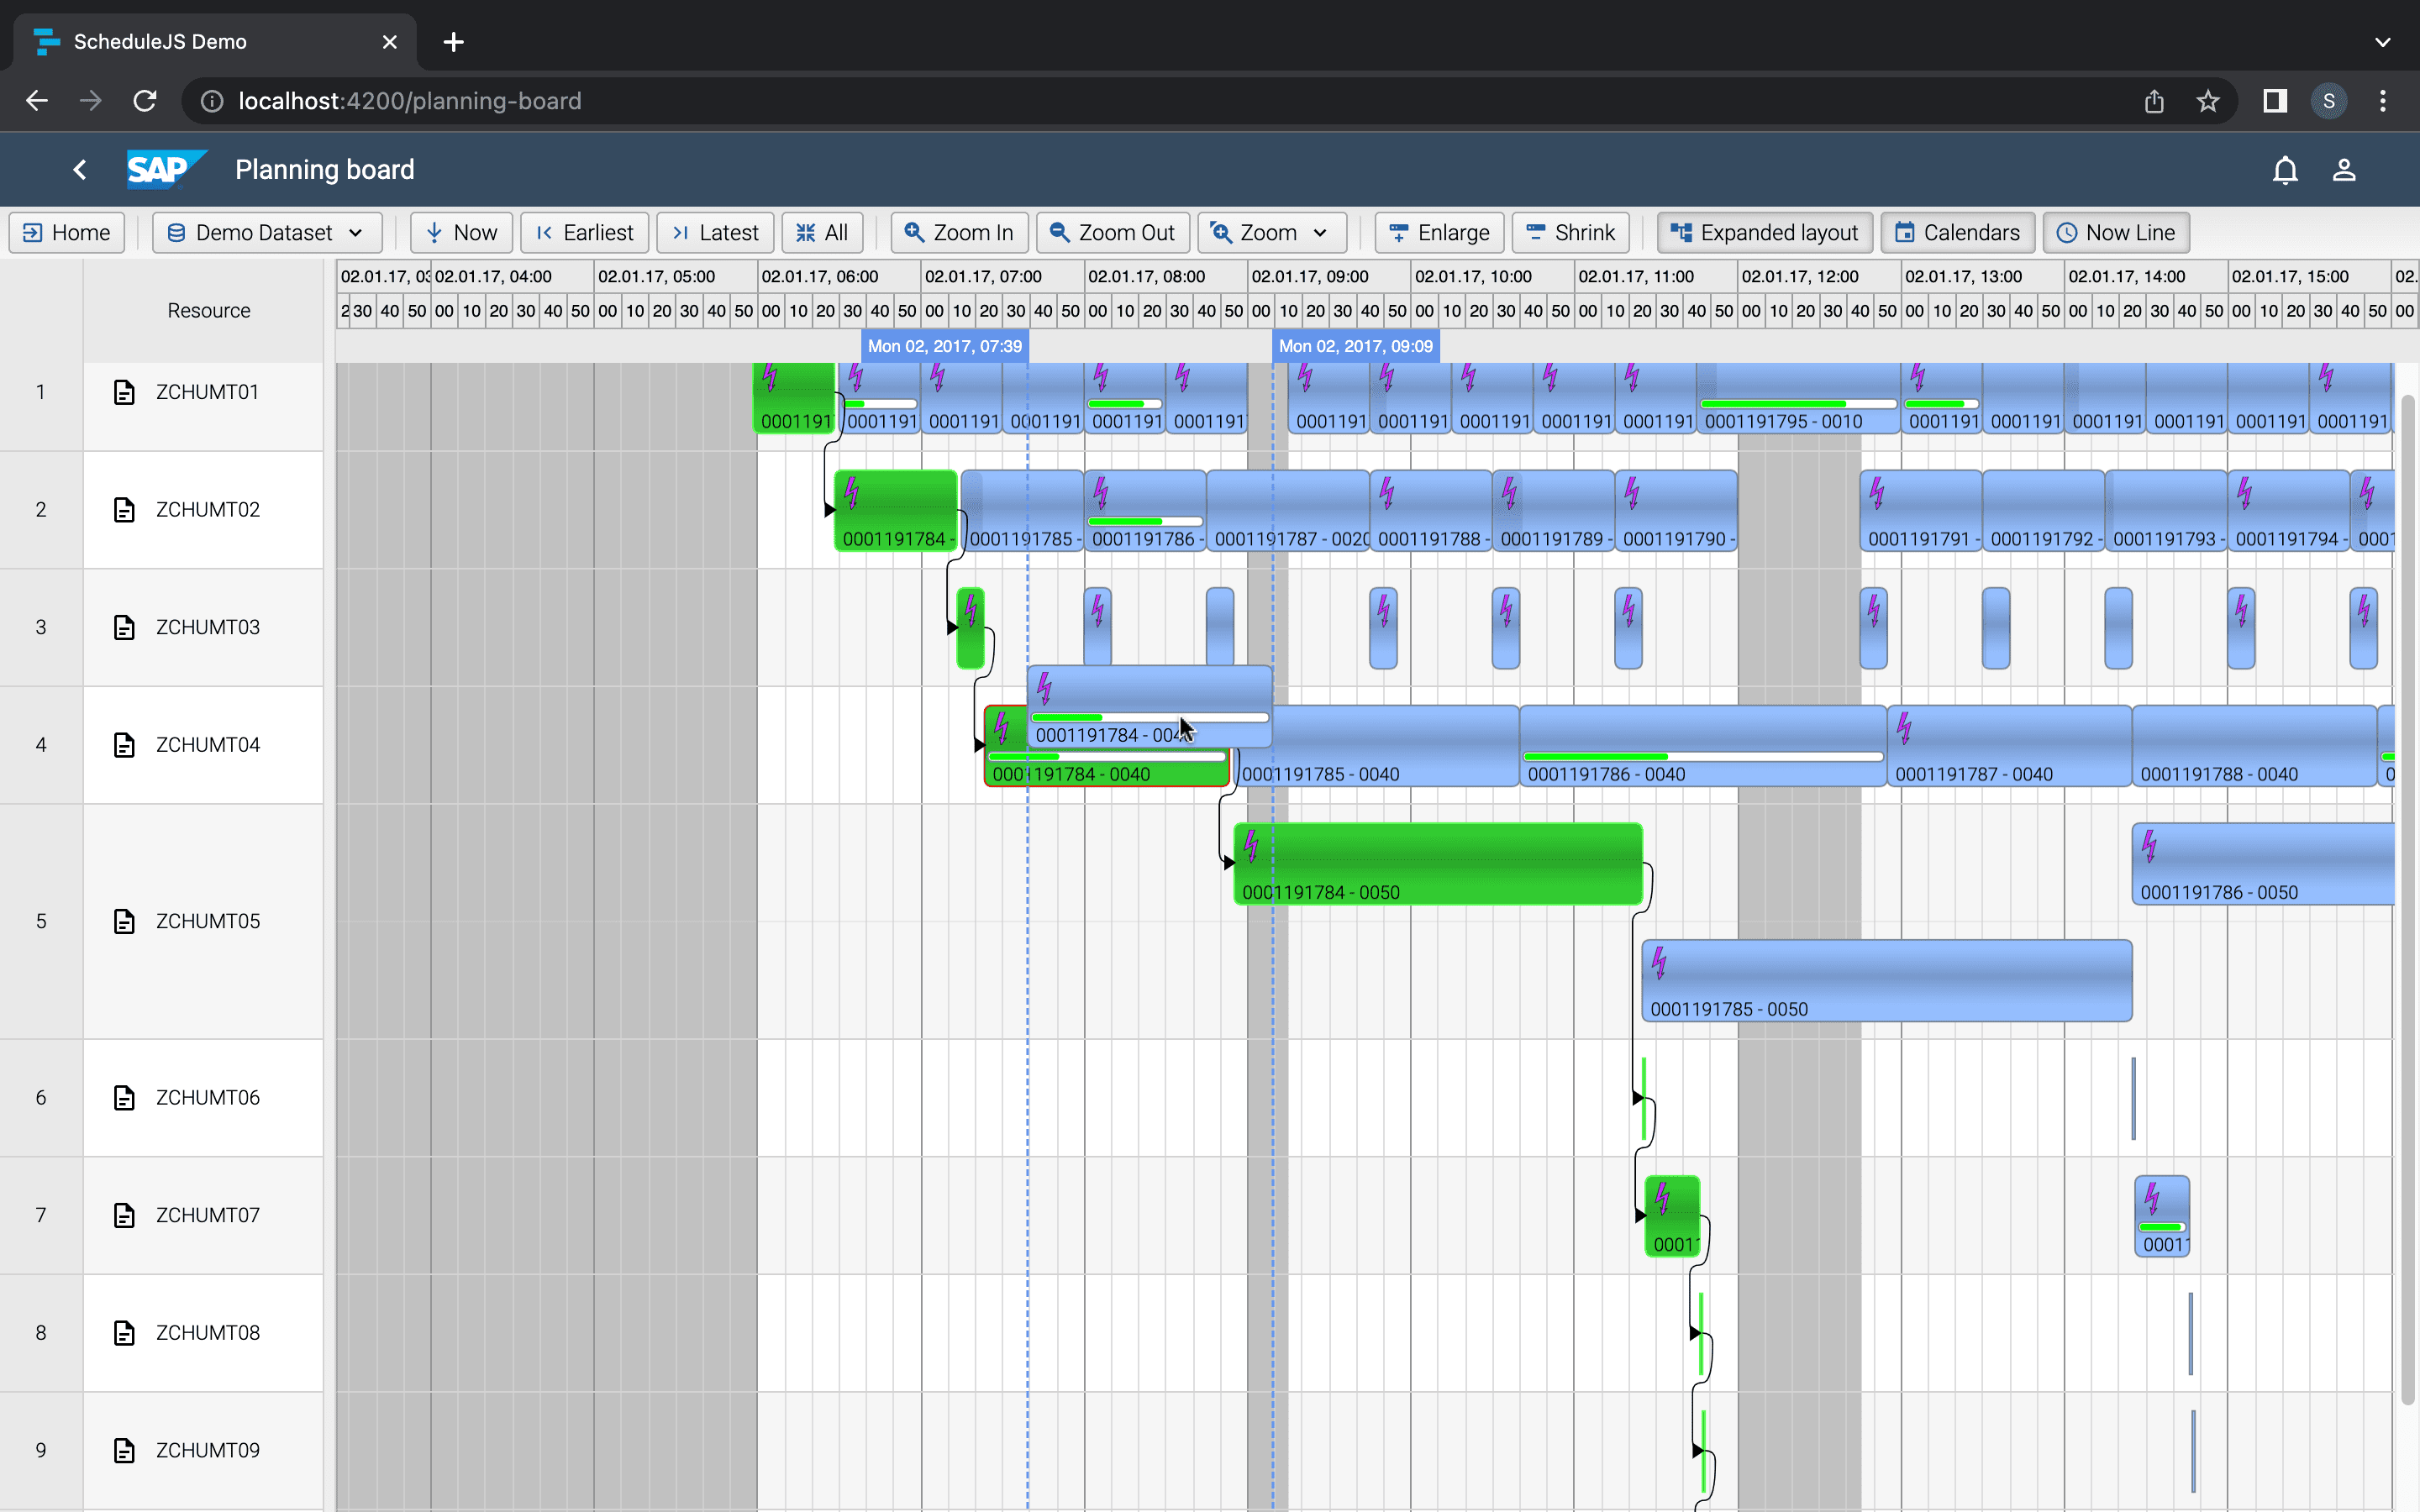The height and width of the screenshot is (1512, 2420).
Task: Click the Earliest button
Action: click(x=585, y=232)
